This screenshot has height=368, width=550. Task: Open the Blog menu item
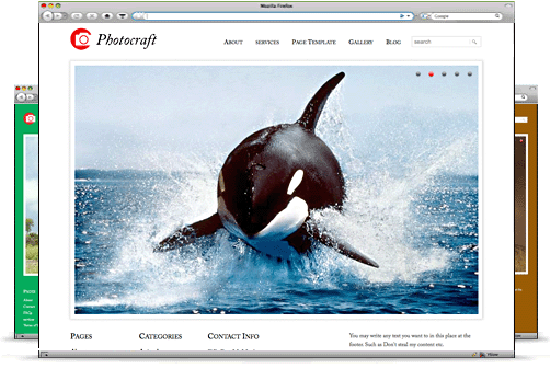click(394, 42)
